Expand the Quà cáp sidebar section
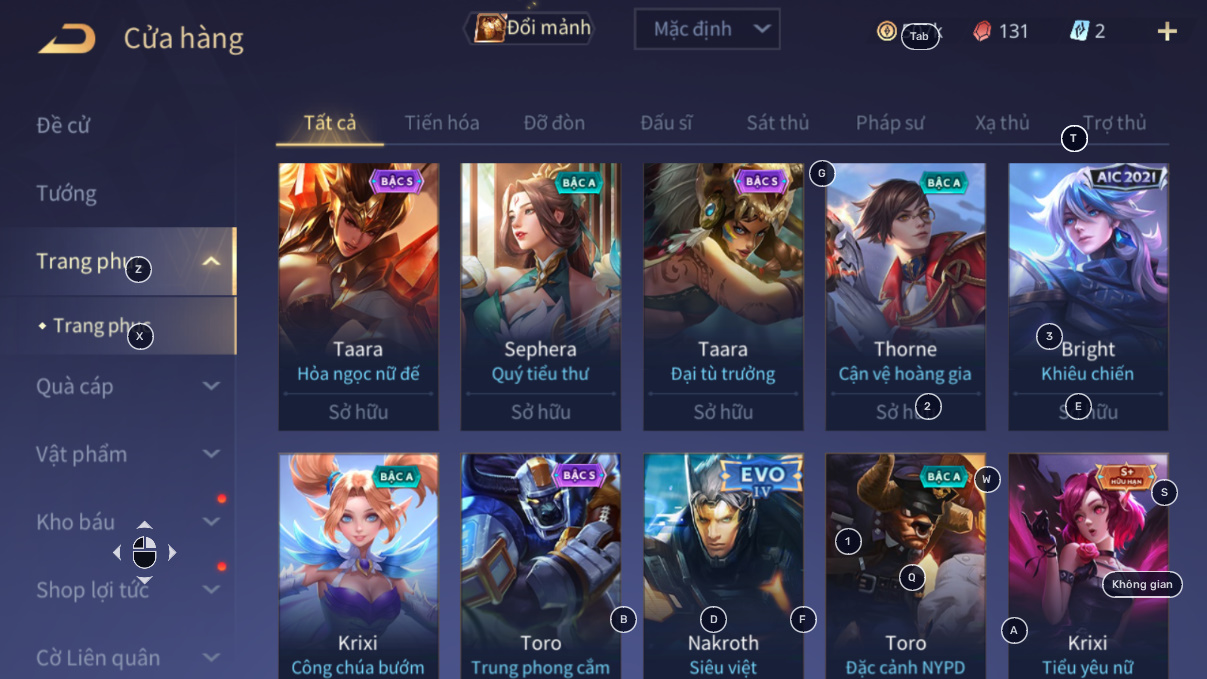Viewport: 1207px width, 679px height. 211,386
